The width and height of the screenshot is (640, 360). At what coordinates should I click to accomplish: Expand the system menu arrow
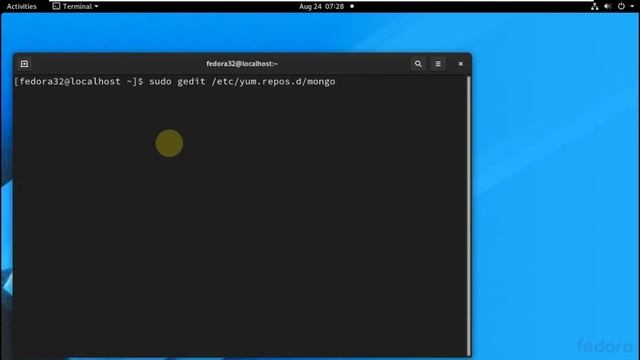(x=632, y=6)
